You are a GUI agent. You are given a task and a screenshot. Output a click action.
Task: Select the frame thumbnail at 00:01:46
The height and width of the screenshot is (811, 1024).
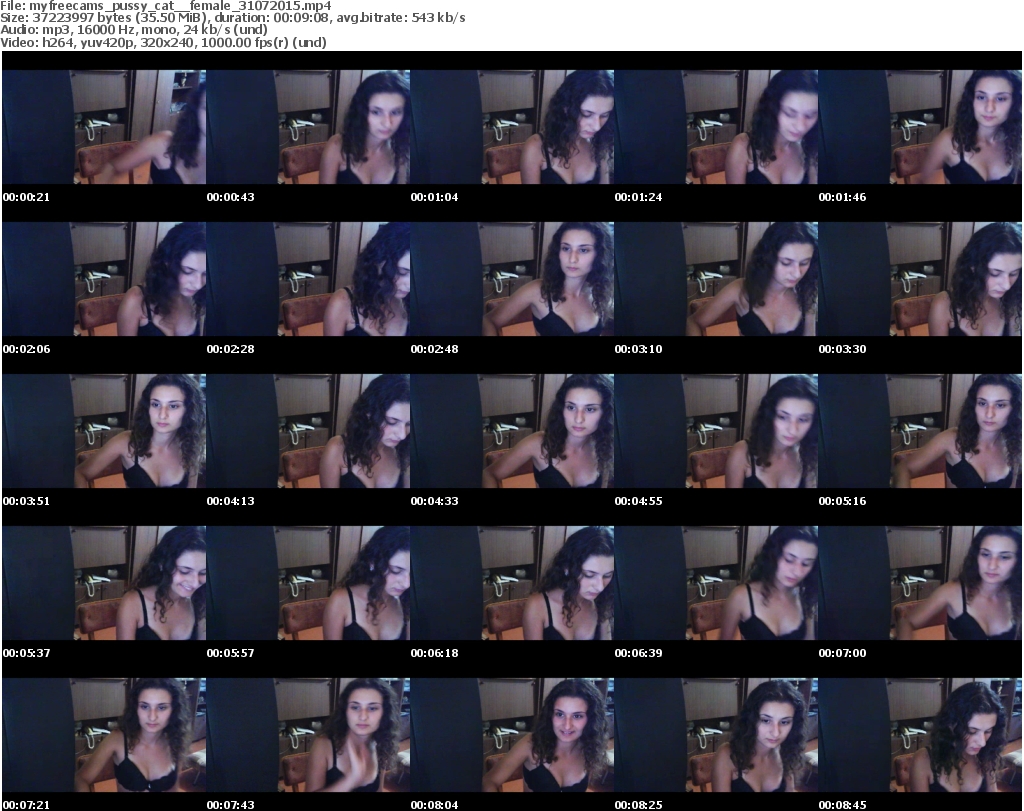point(920,127)
